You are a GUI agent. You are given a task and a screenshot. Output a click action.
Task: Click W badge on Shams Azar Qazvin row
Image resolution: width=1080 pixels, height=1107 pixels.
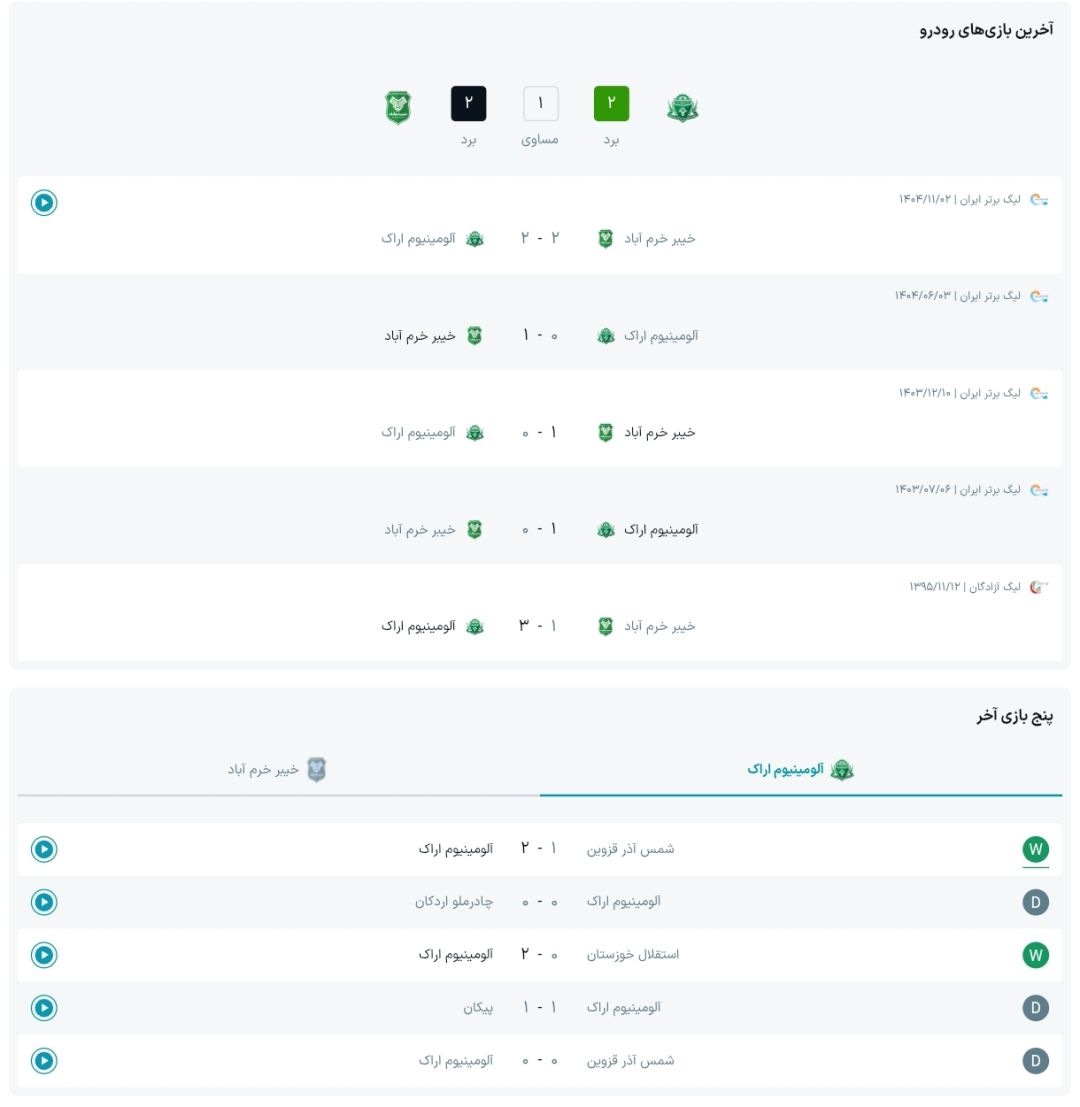1036,849
